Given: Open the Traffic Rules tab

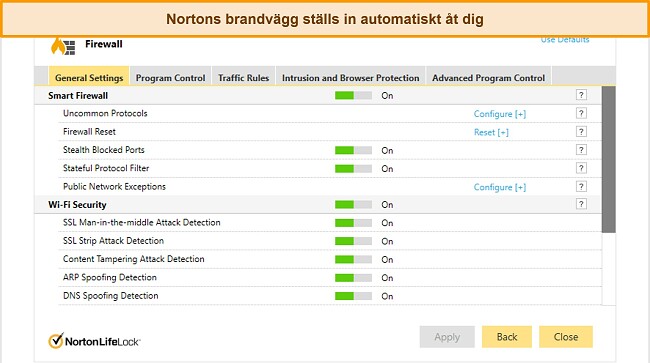Looking at the screenshot, I should coord(243,77).
